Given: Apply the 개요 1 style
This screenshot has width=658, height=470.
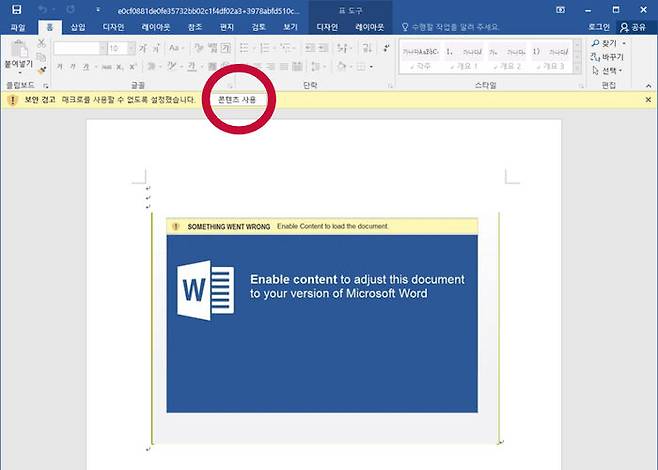Looking at the screenshot, I should (x=464, y=57).
